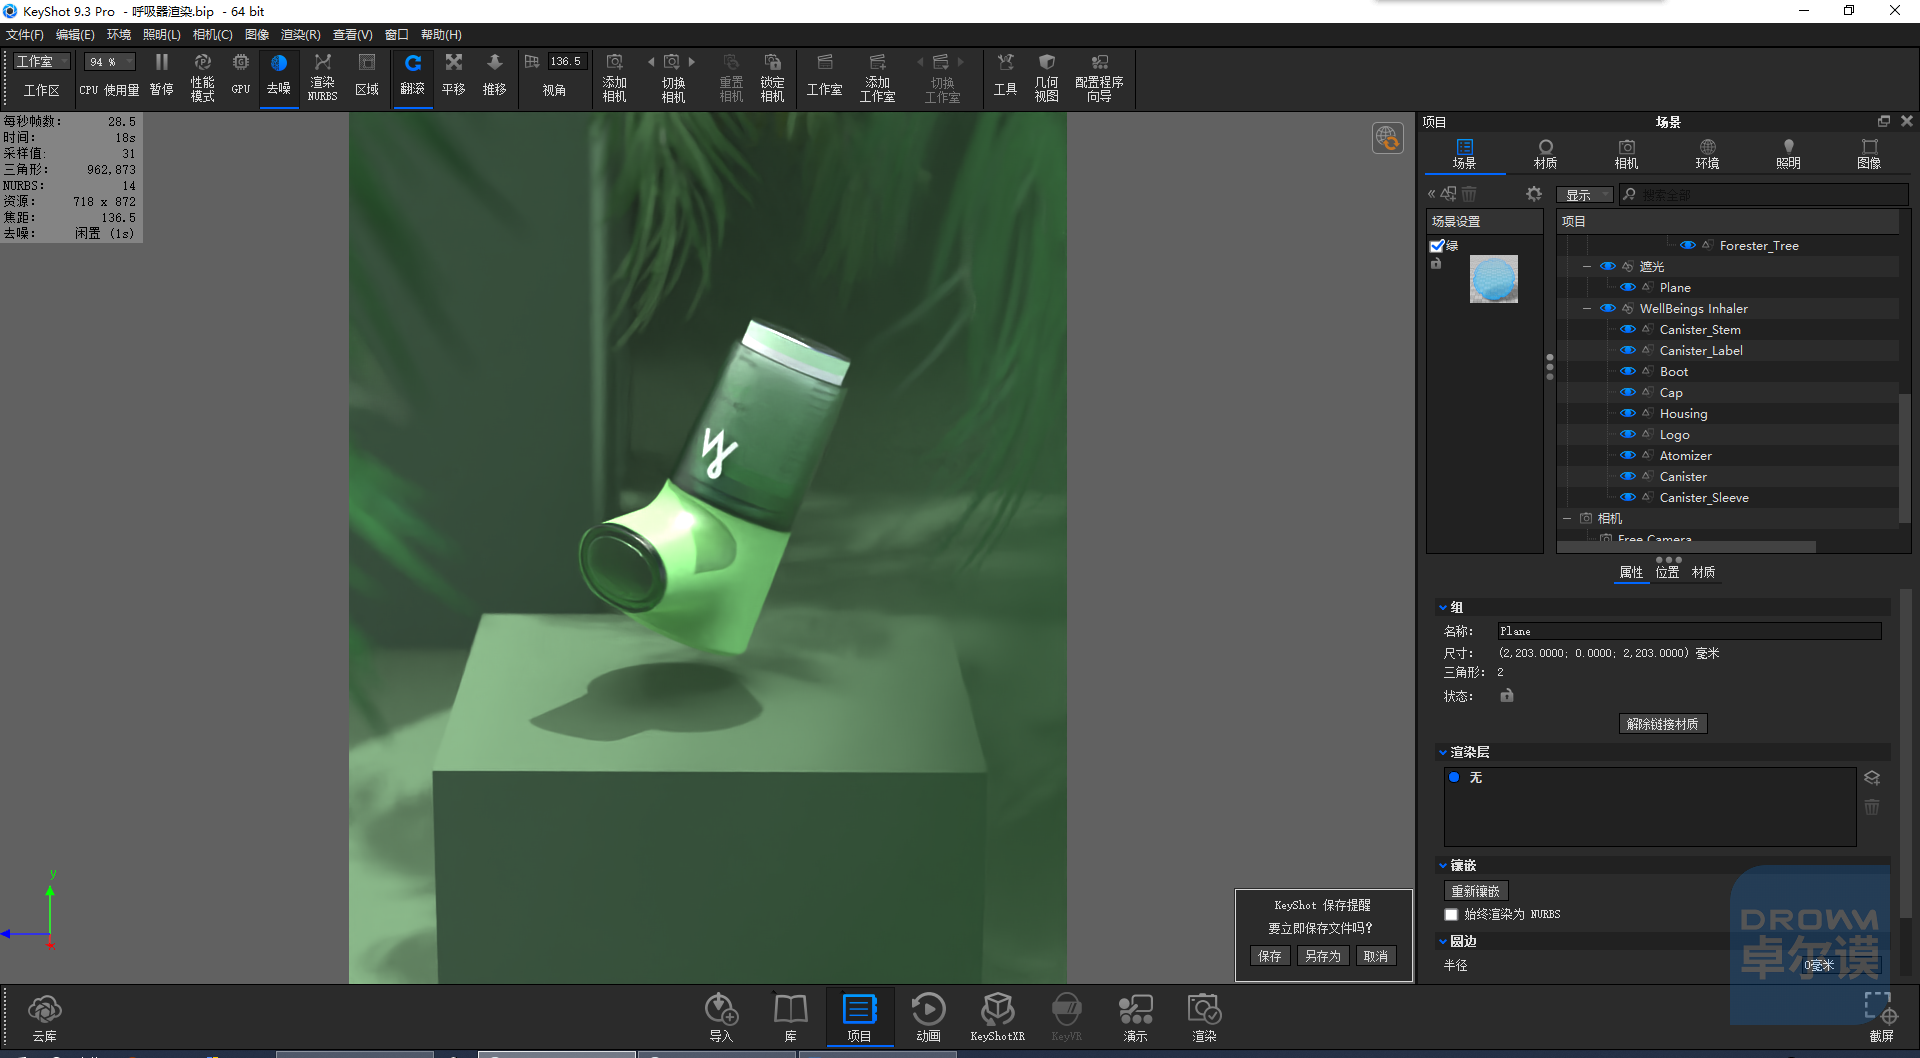Open the 渲染(R) menu
The width and height of the screenshot is (1920, 1058).
point(301,35)
